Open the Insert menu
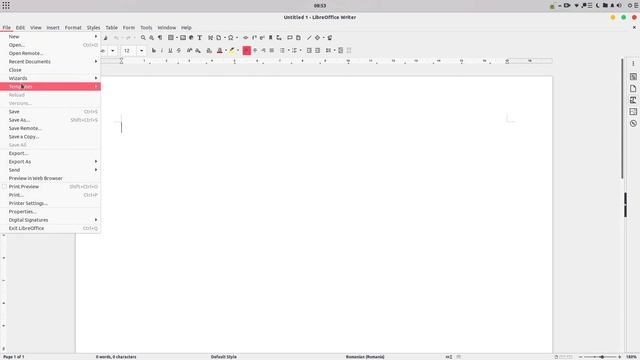 tap(53, 27)
